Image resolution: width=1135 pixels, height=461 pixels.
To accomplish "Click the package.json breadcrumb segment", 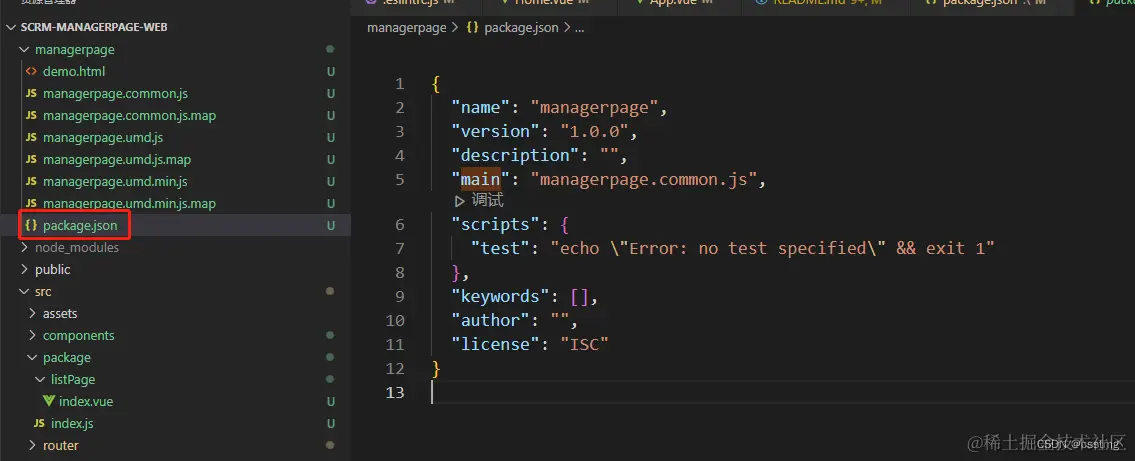I will click(x=519, y=28).
